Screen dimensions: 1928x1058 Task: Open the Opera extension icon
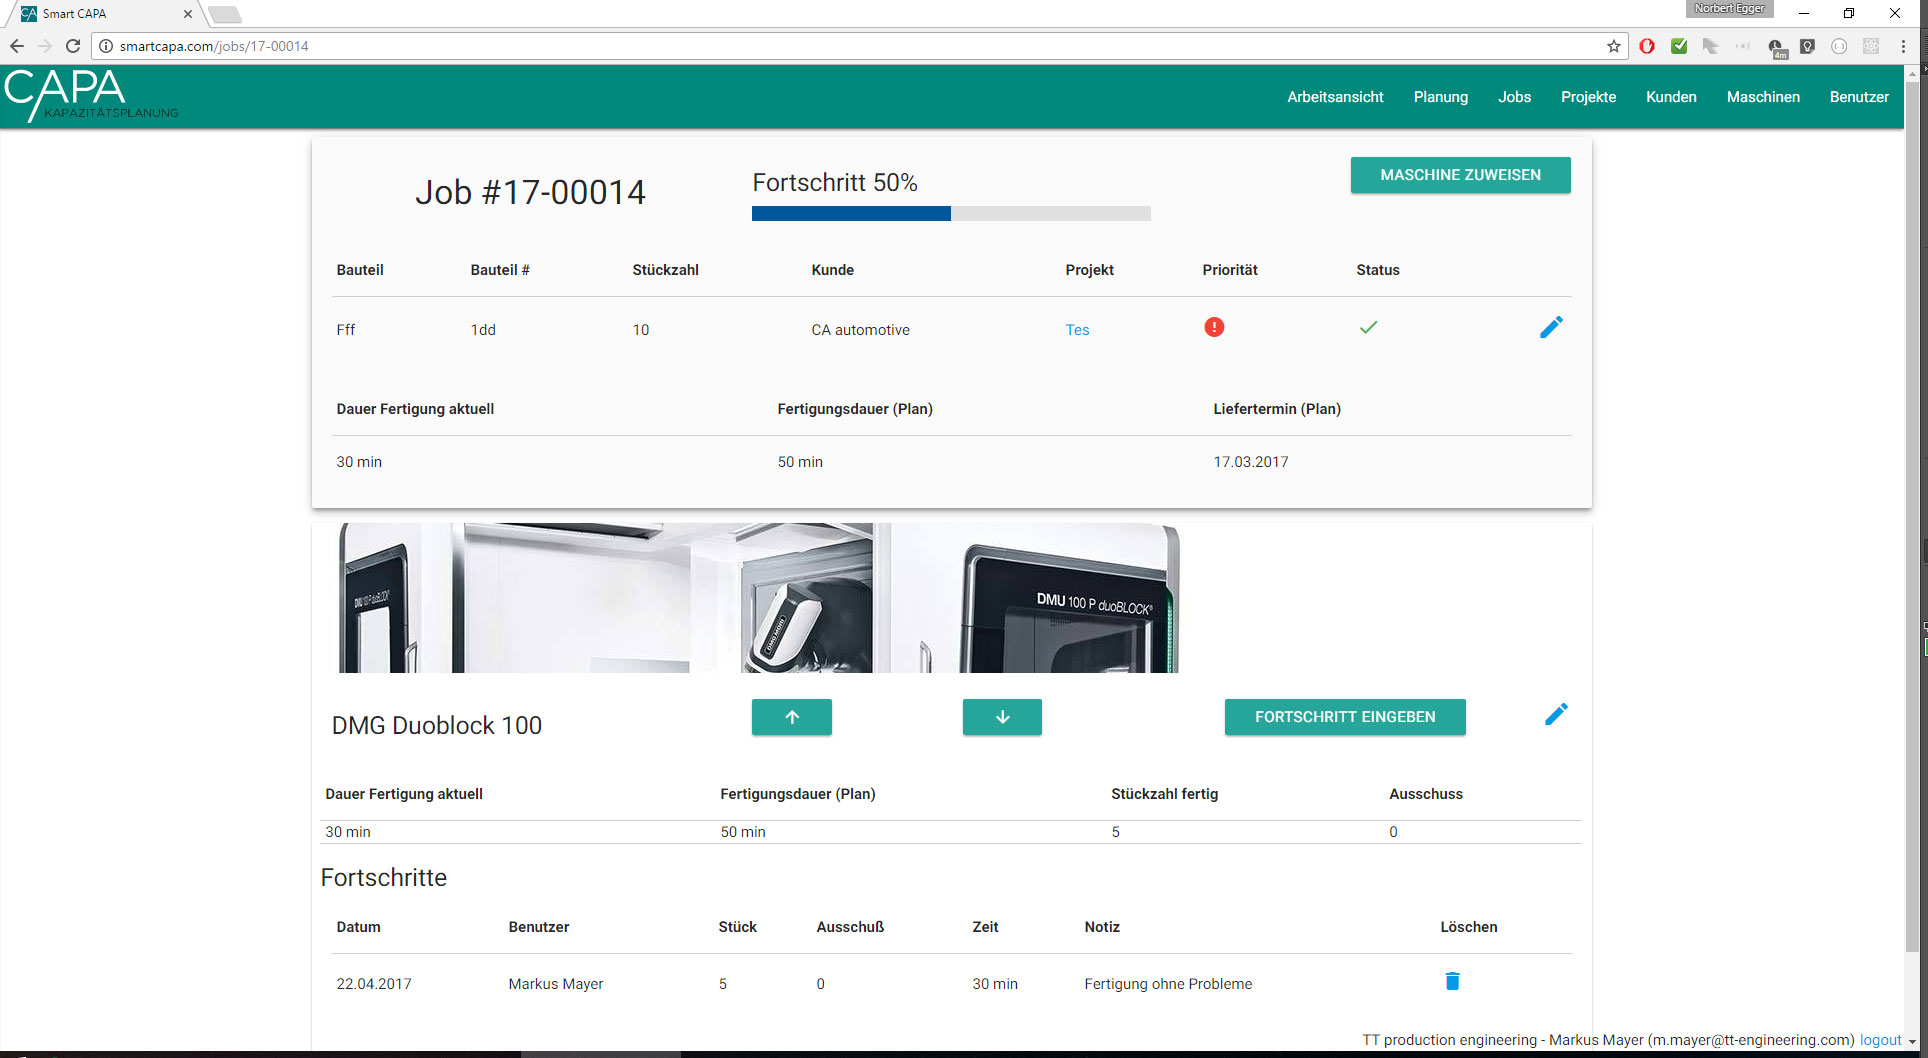[x=1647, y=46]
